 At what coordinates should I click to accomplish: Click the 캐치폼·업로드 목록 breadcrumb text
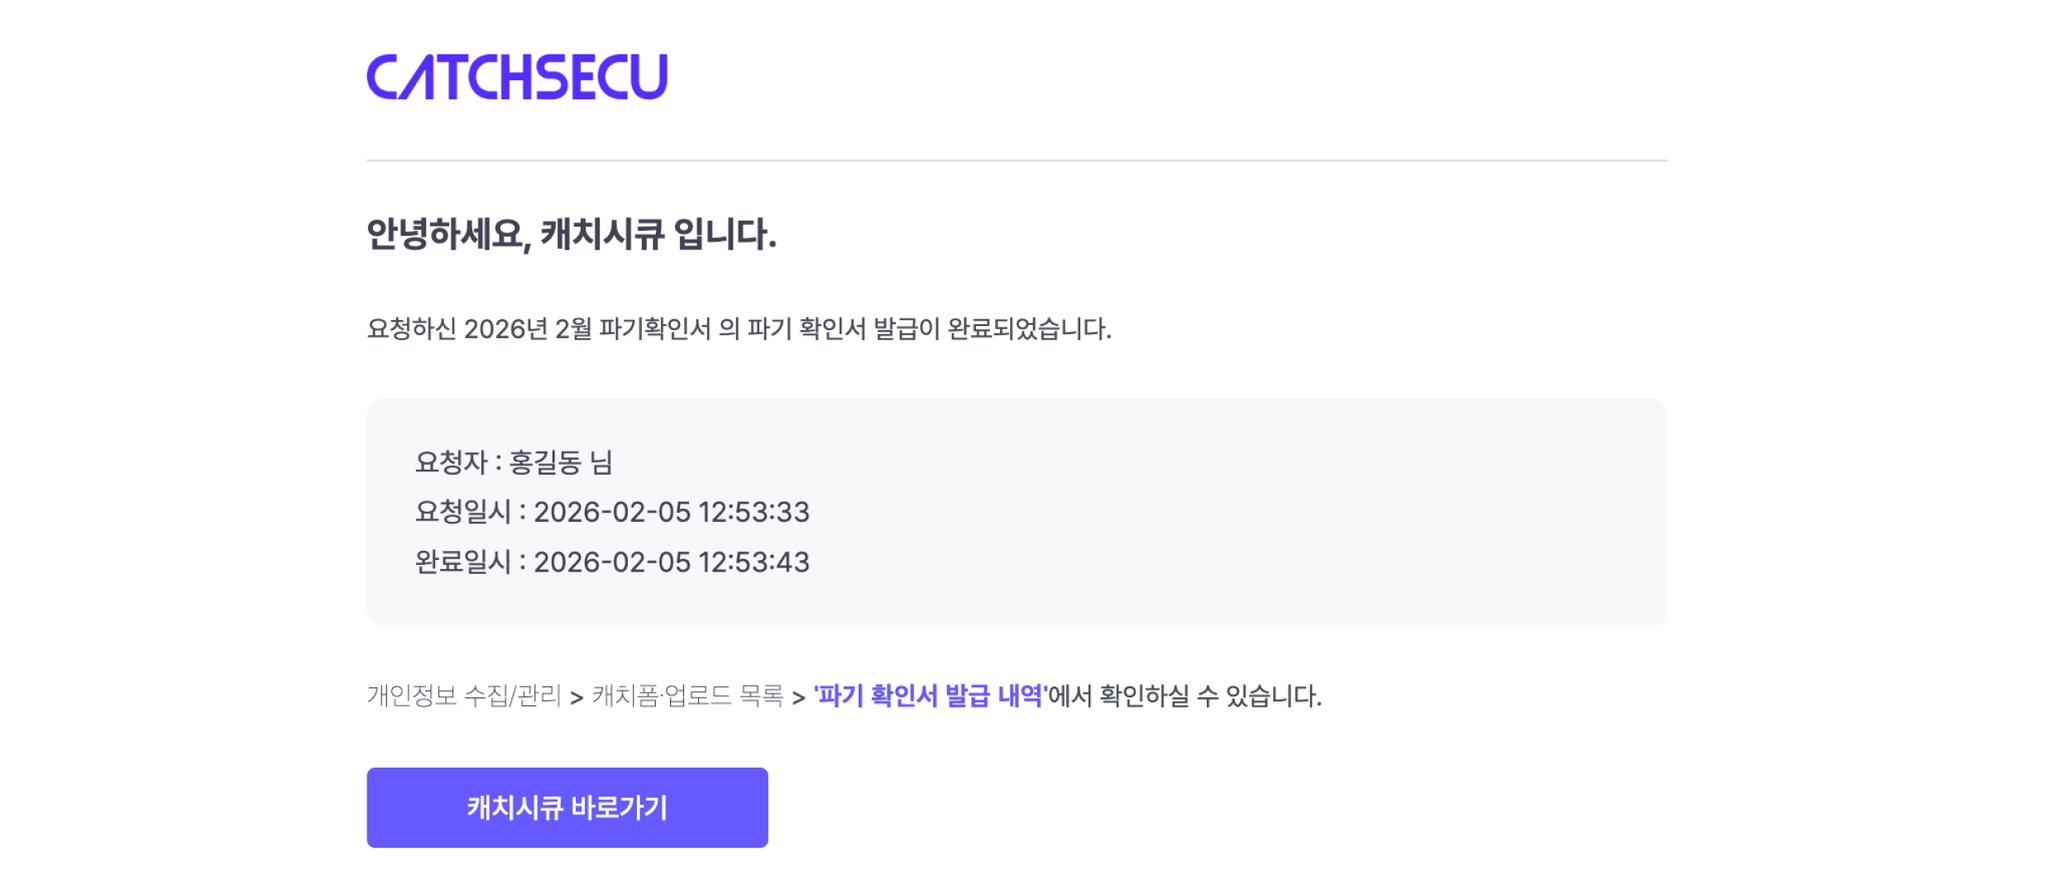(687, 696)
